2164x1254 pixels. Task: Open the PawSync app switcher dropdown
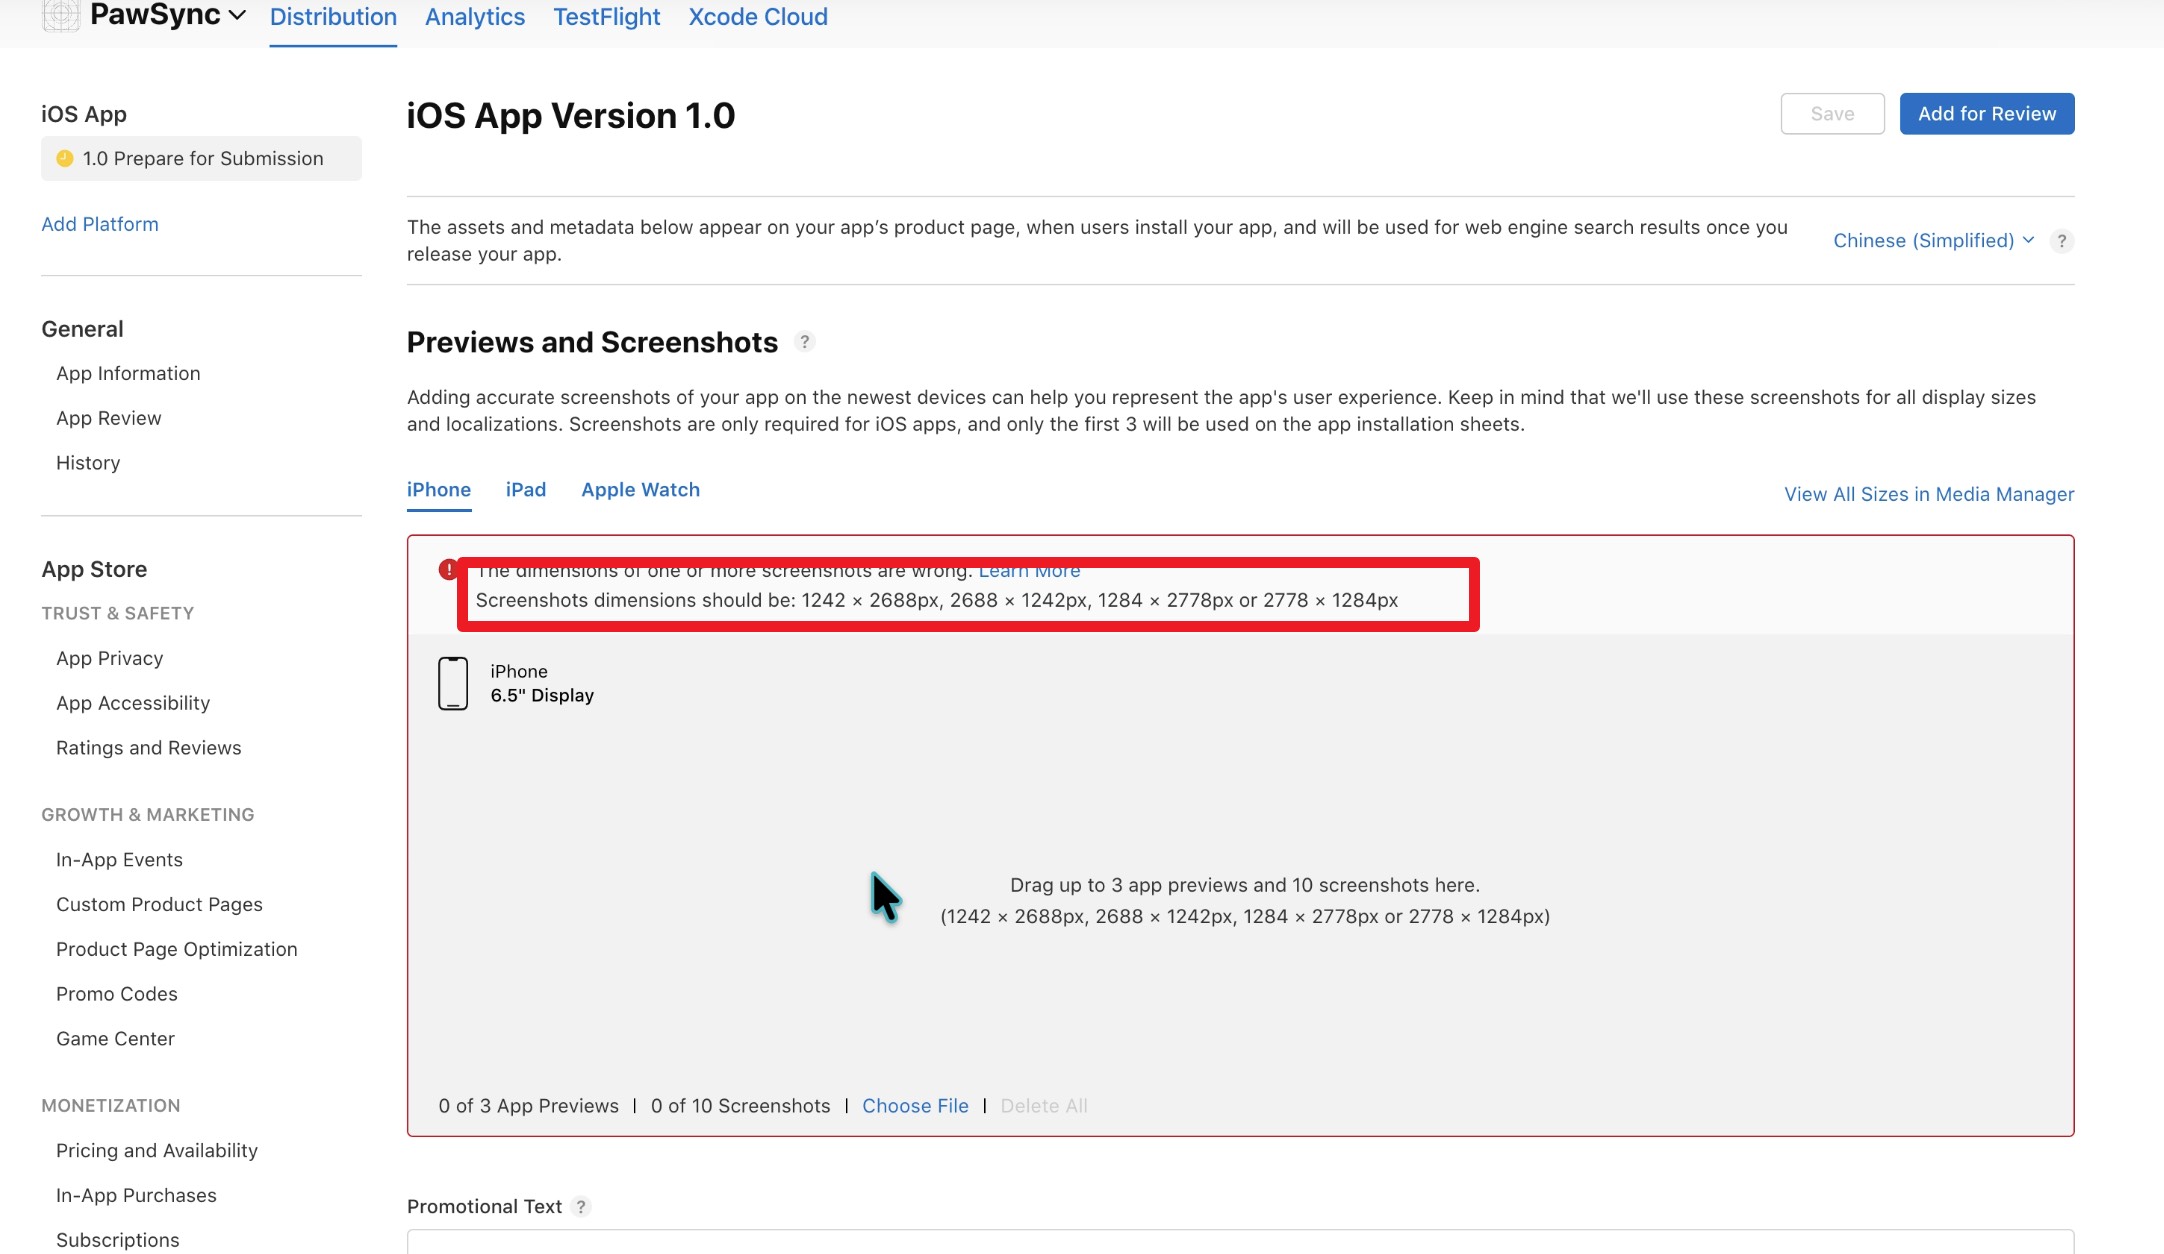(168, 15)
